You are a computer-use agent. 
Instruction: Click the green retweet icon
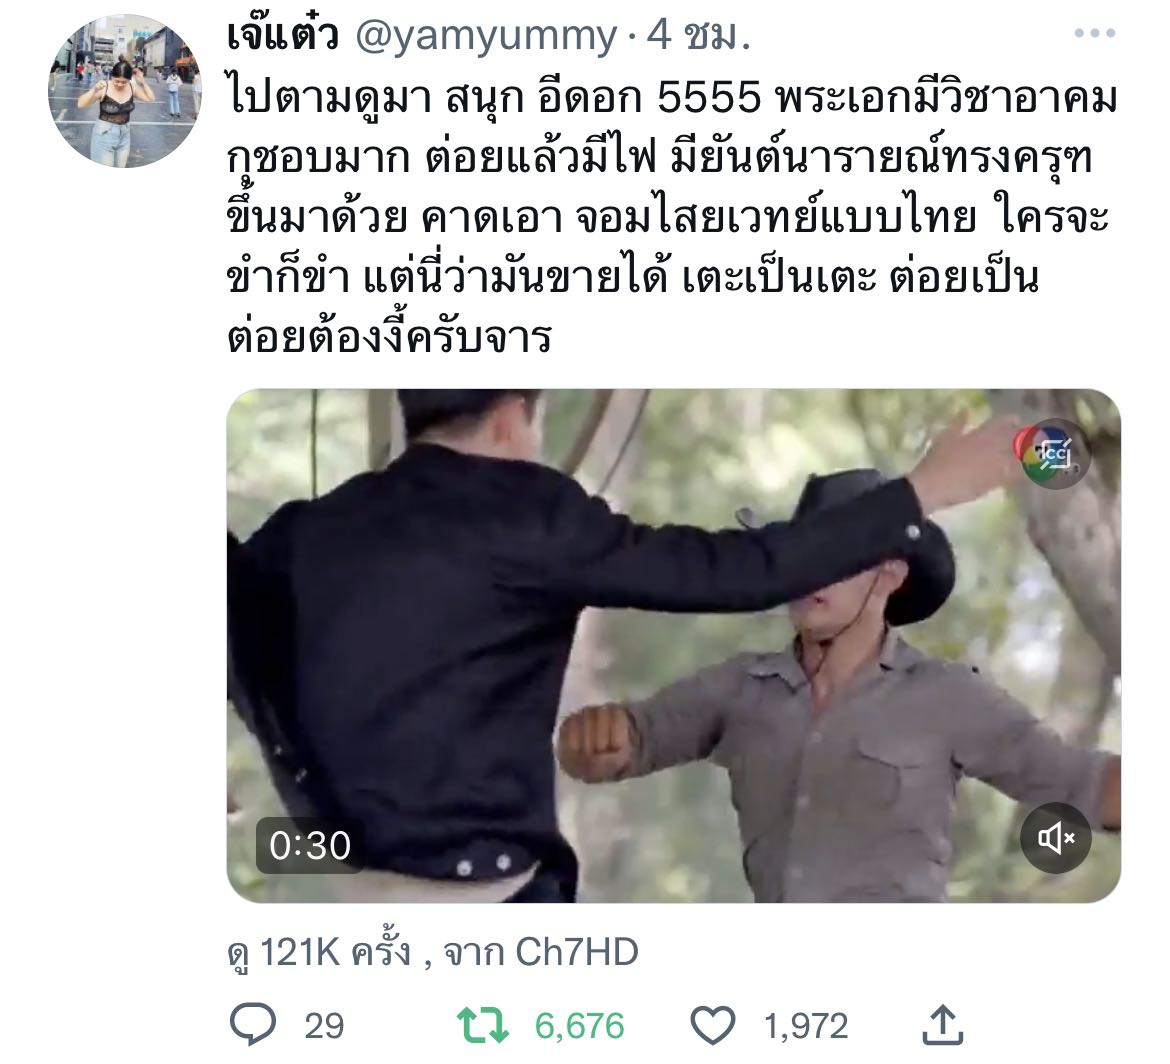483,1024
